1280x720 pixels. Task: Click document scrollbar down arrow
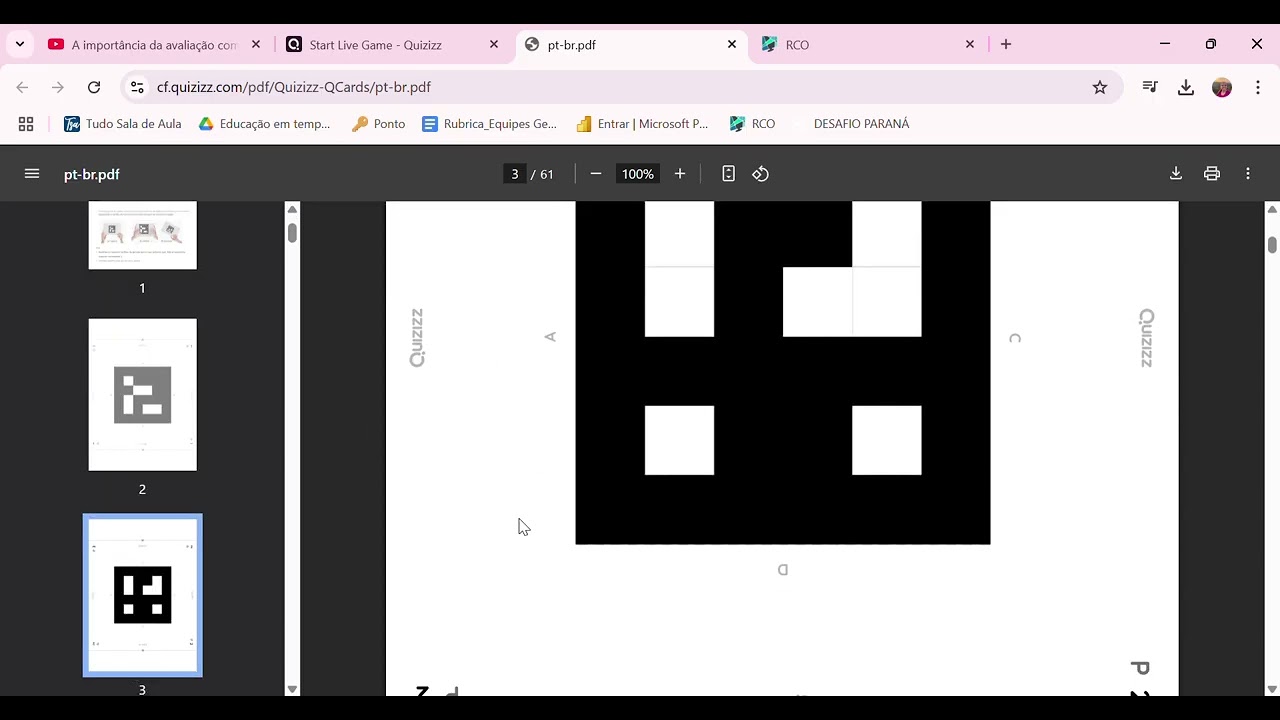(1272, 689)
